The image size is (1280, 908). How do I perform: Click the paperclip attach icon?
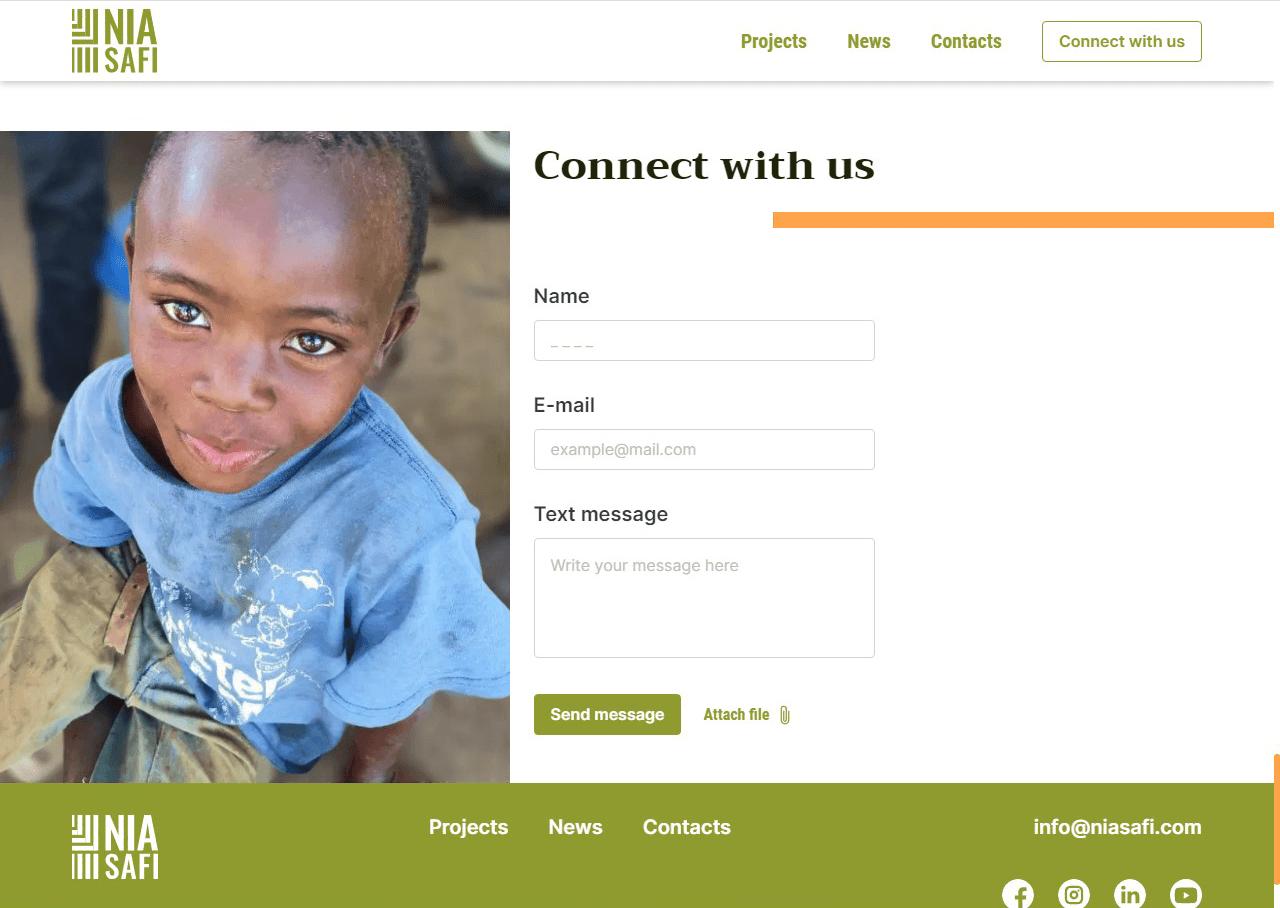tap(784, 715)
